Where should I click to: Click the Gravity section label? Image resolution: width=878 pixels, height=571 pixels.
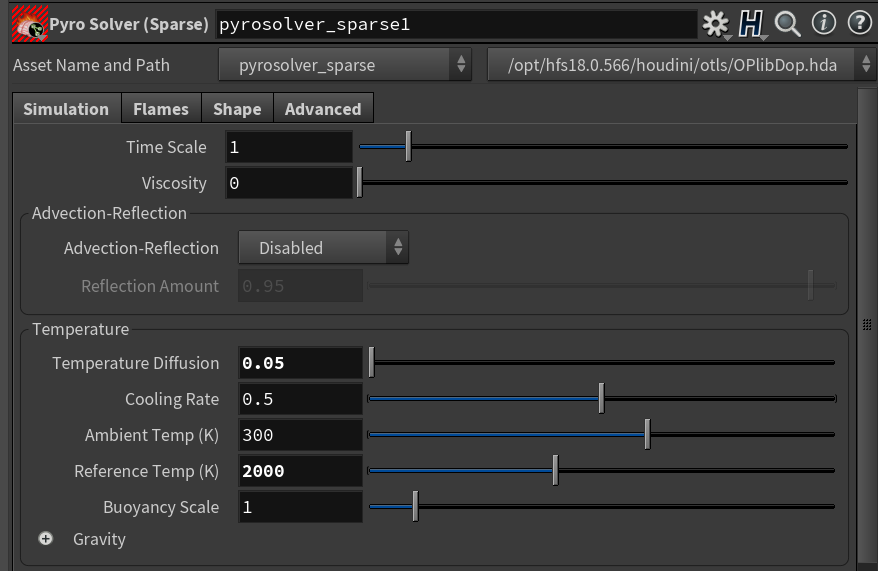[99, 539]
